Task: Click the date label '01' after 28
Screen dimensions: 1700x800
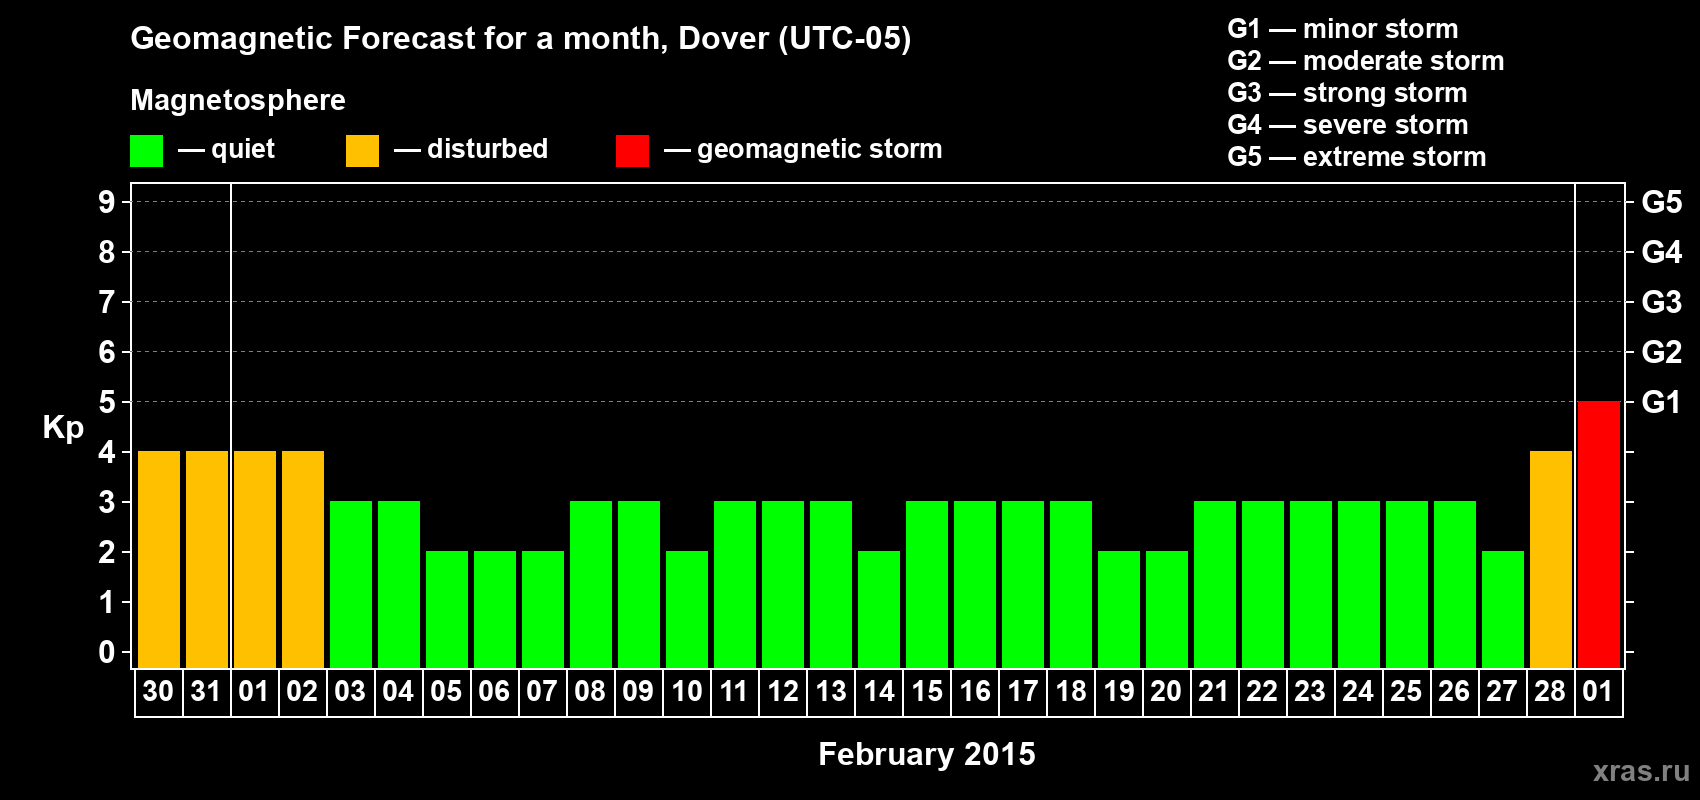Action: coord(1598,691)
